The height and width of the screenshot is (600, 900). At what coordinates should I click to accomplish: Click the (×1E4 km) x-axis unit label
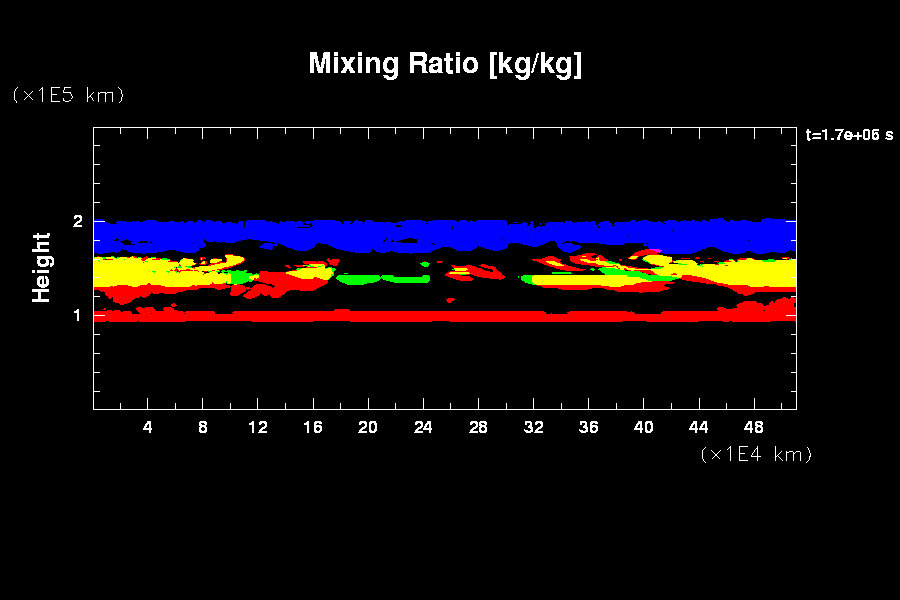(756, 454)
